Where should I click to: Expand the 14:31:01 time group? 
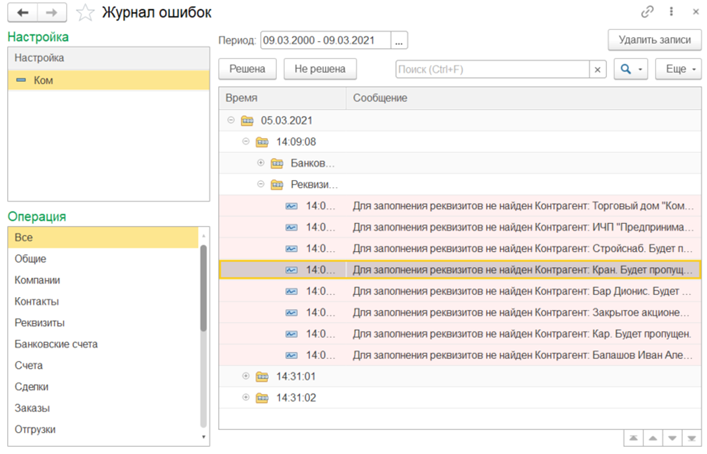(x=246, y=376)
